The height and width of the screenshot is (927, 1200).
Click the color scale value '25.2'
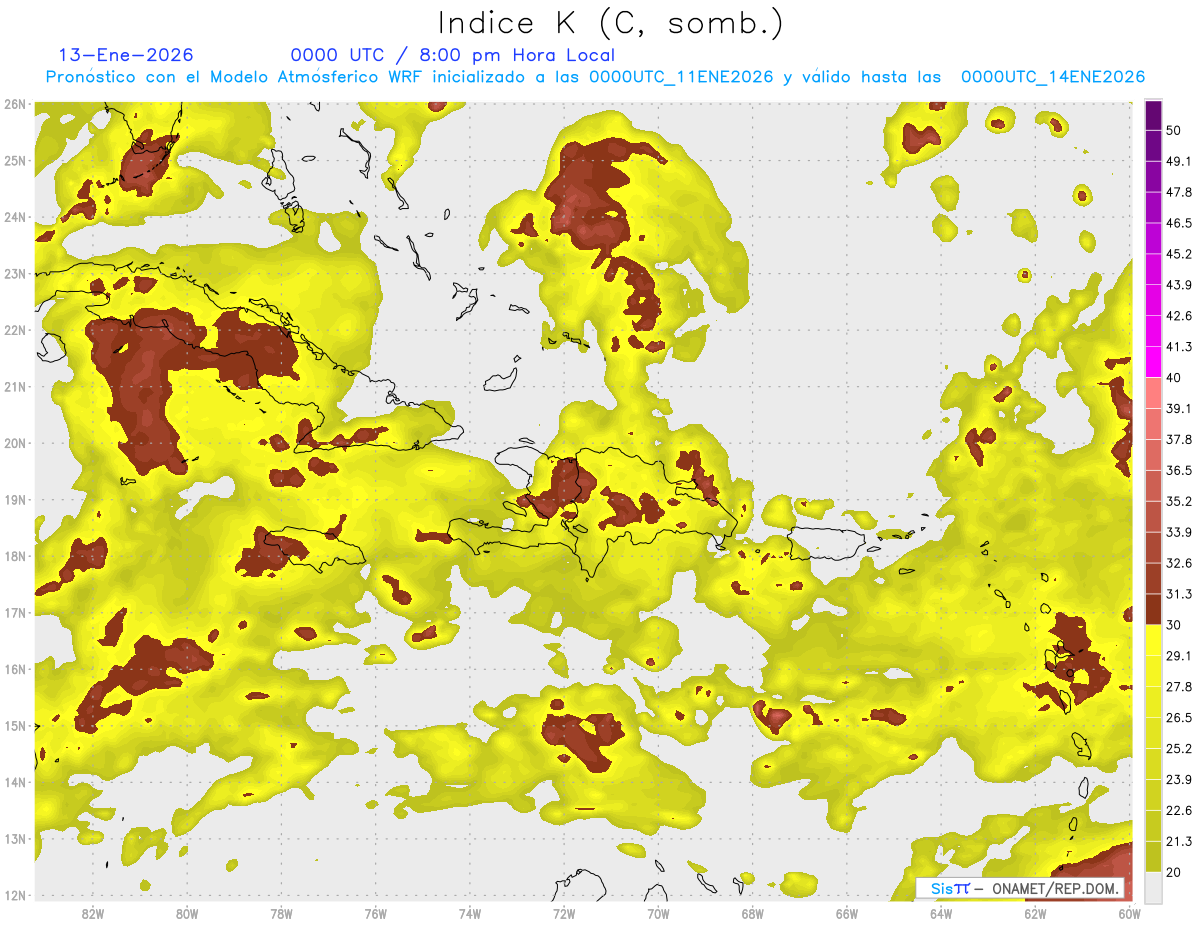(x=1179, y=749)
